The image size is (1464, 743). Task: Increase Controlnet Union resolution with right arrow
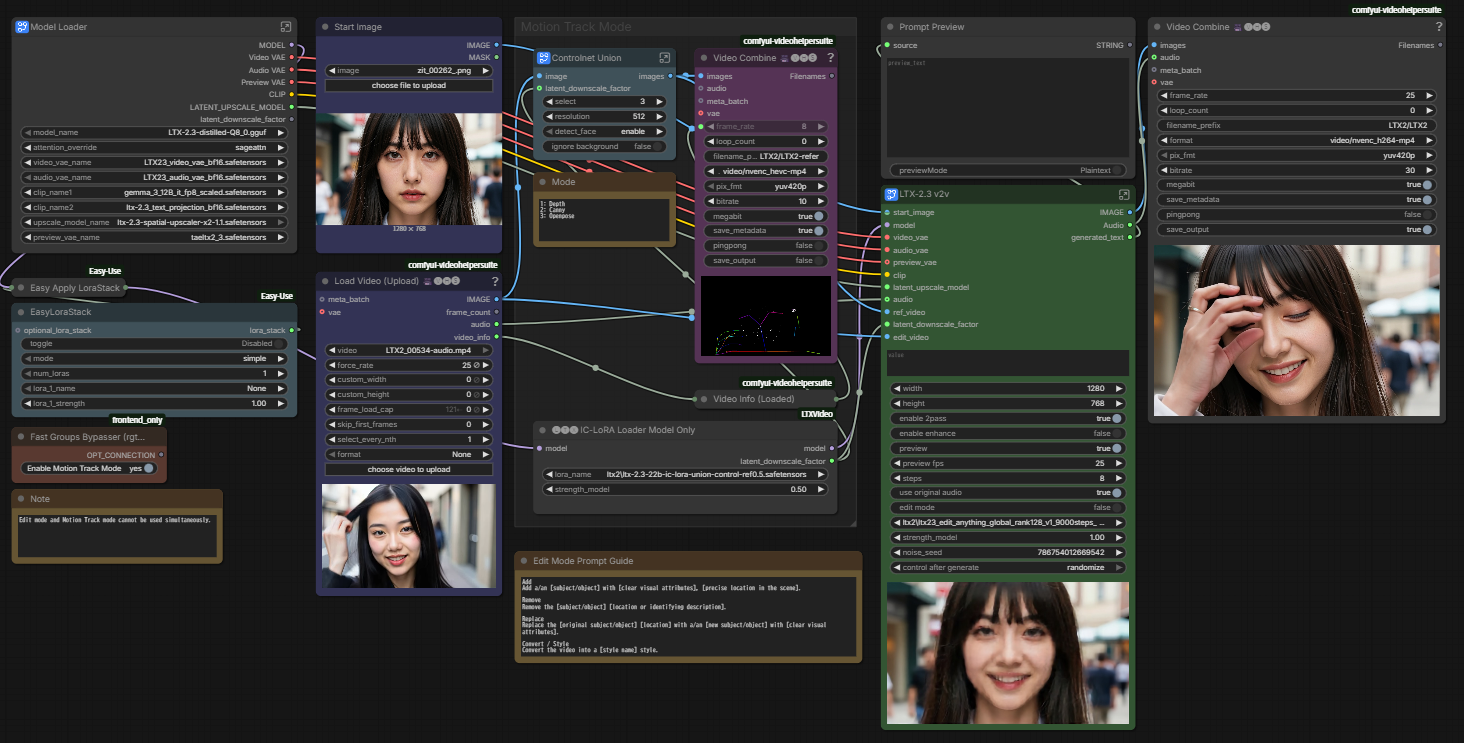[660, 117]
